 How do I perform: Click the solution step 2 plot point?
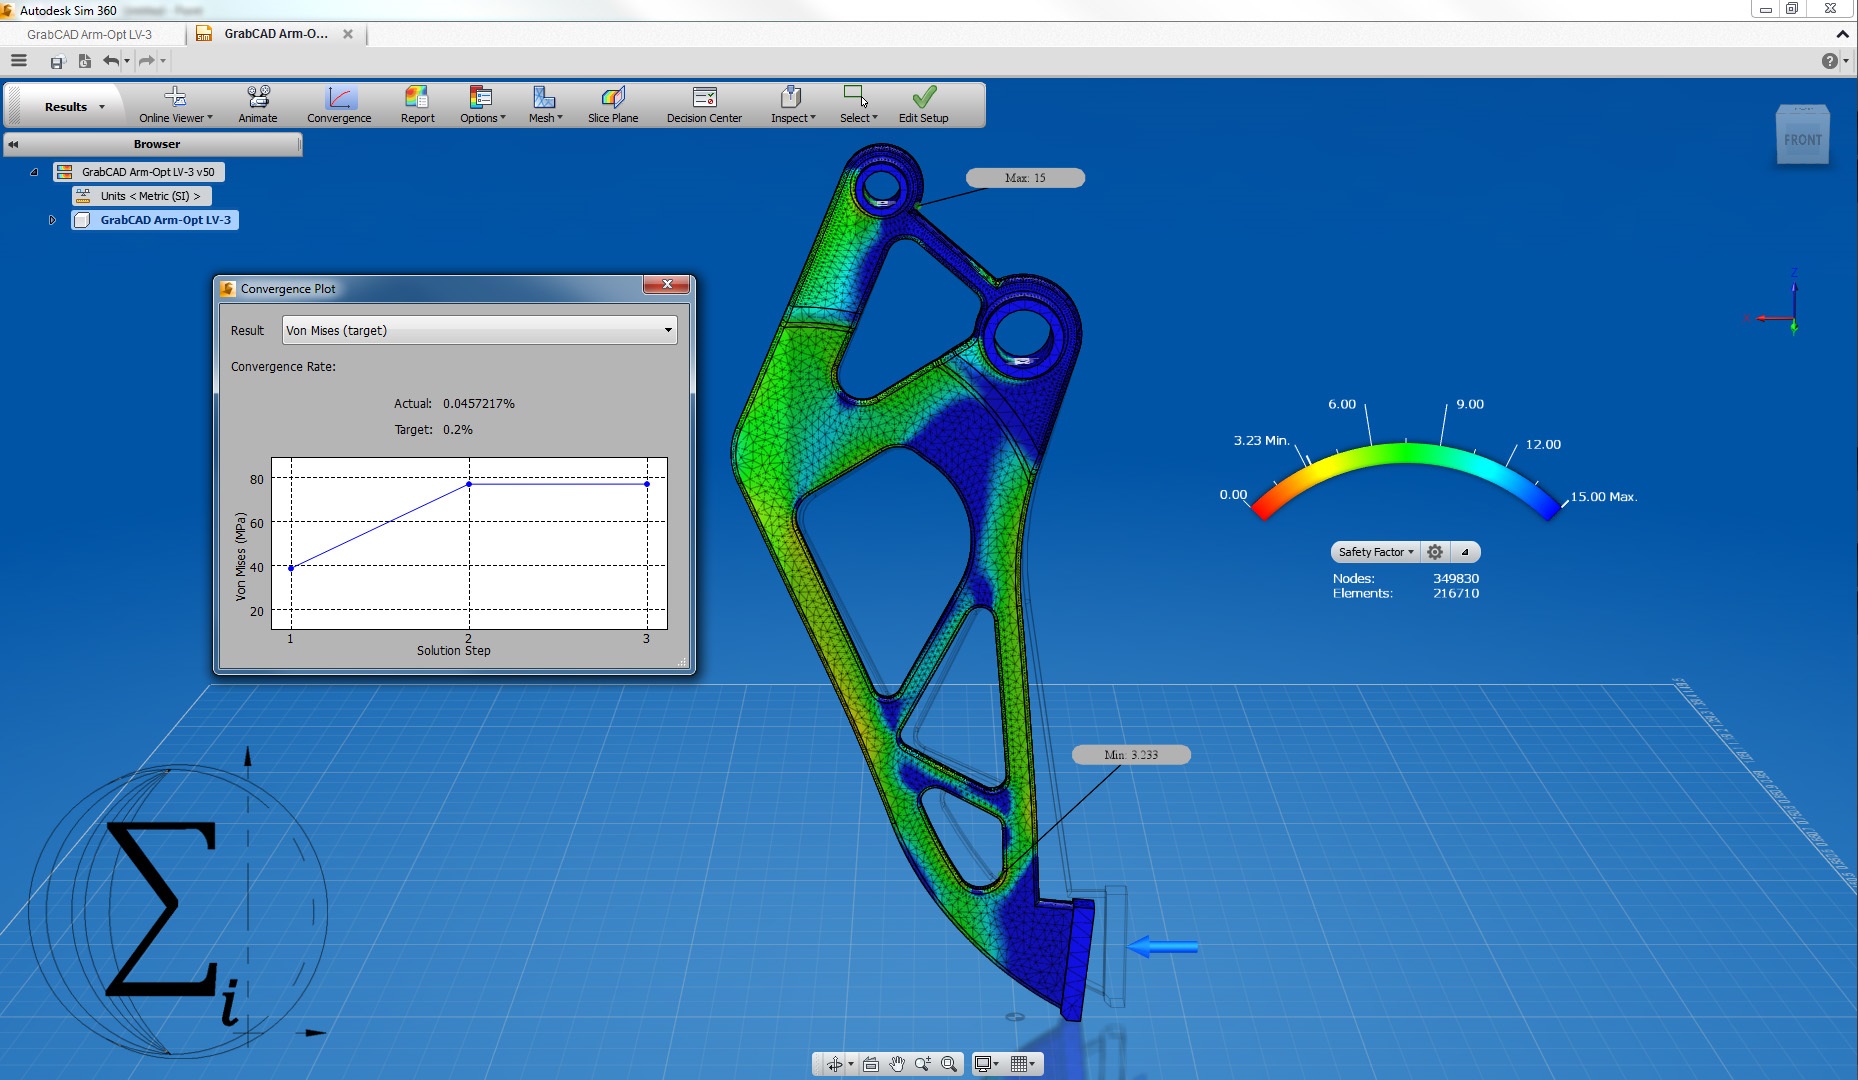pos(469,484)
